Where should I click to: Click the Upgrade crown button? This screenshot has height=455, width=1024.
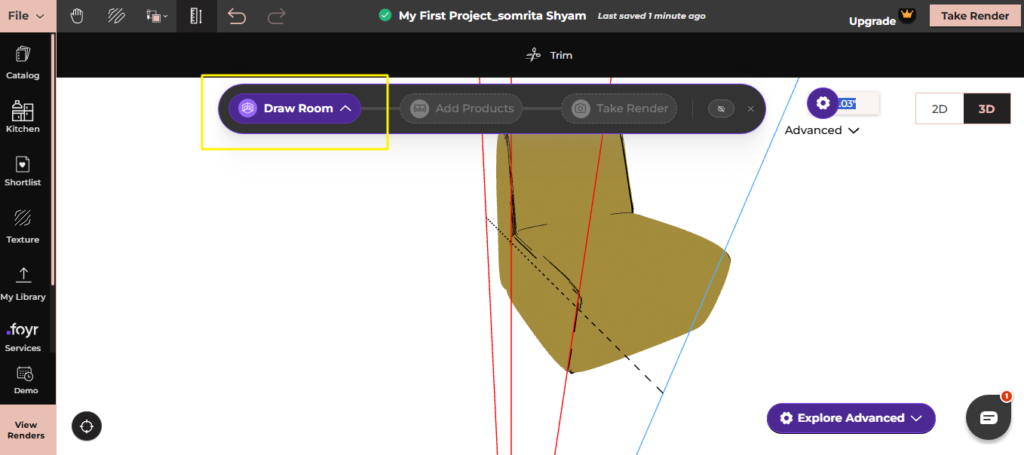click(x=882, y=18)
